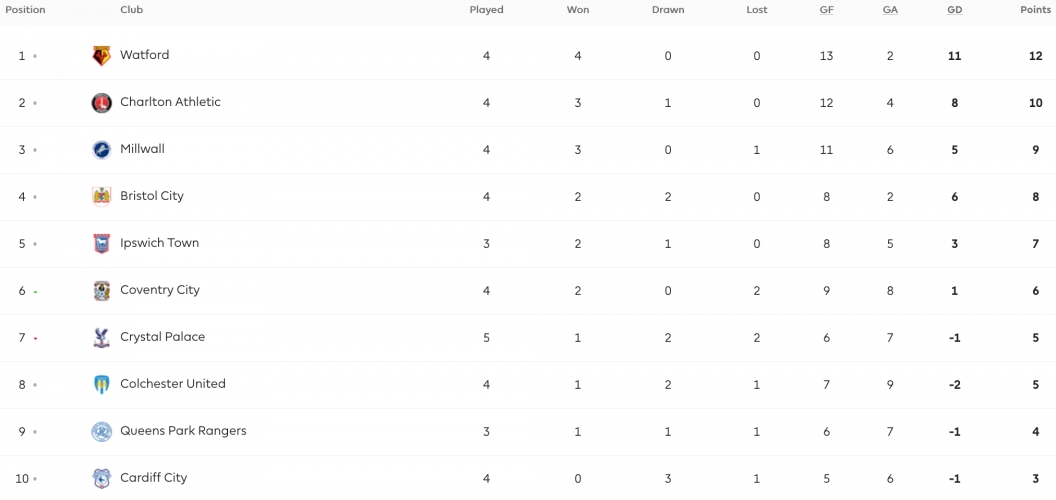Click the Watford club crest
The width and height of the screenshot is (1056, 500).
[x=101, y=56]
